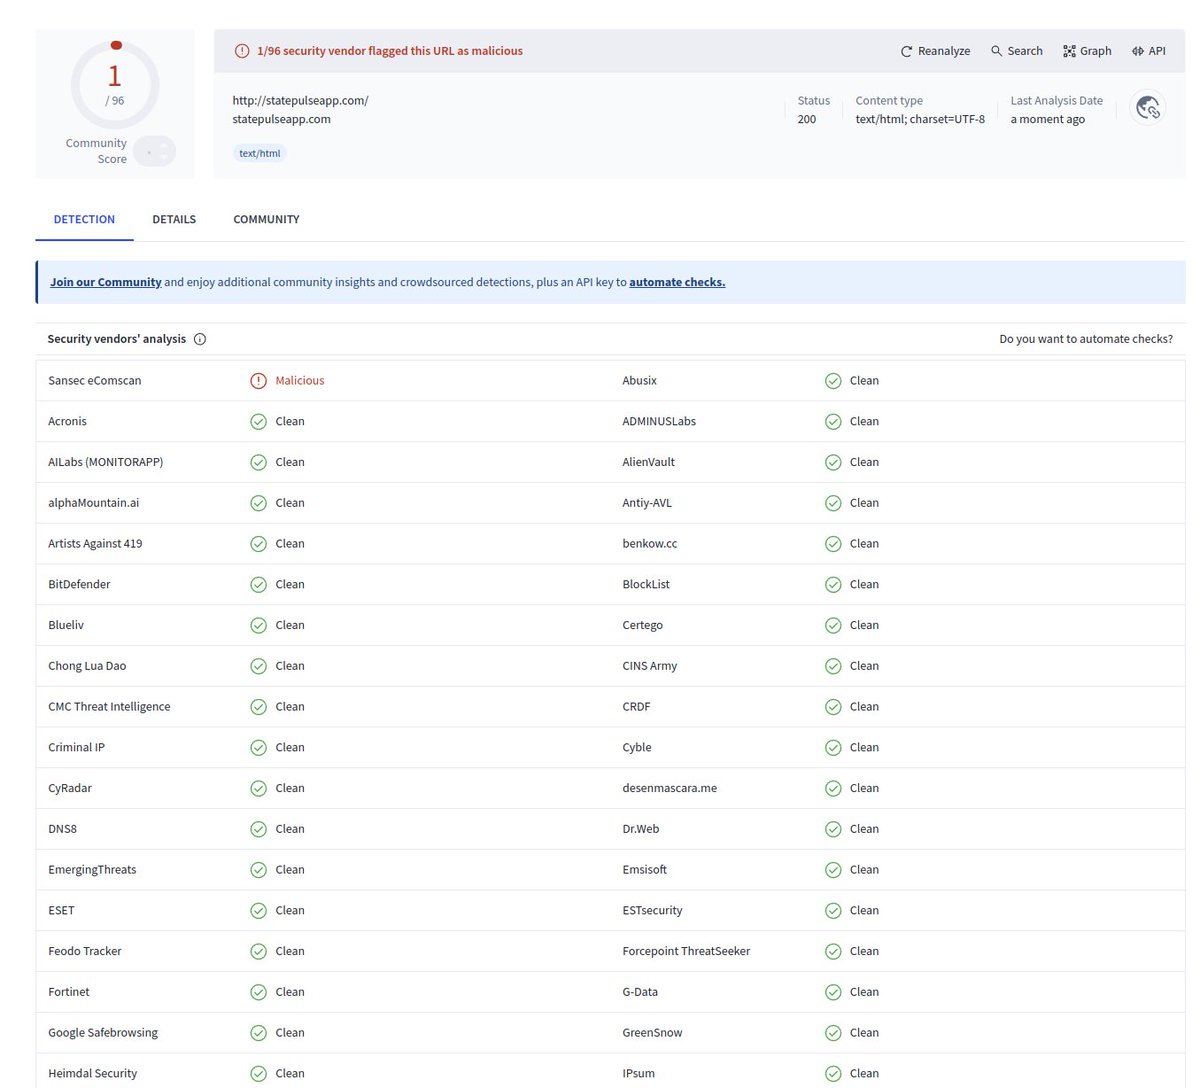1200x1088 pixels.
Task: Click the 1/96 detection score circle
Action: [x=114, y=85]
